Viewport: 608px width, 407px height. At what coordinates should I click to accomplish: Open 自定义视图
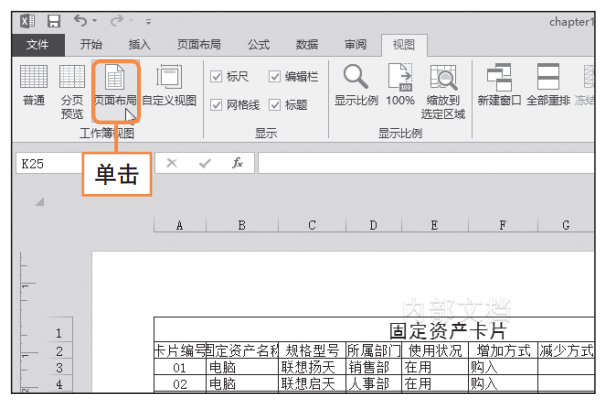coord(169,86)
